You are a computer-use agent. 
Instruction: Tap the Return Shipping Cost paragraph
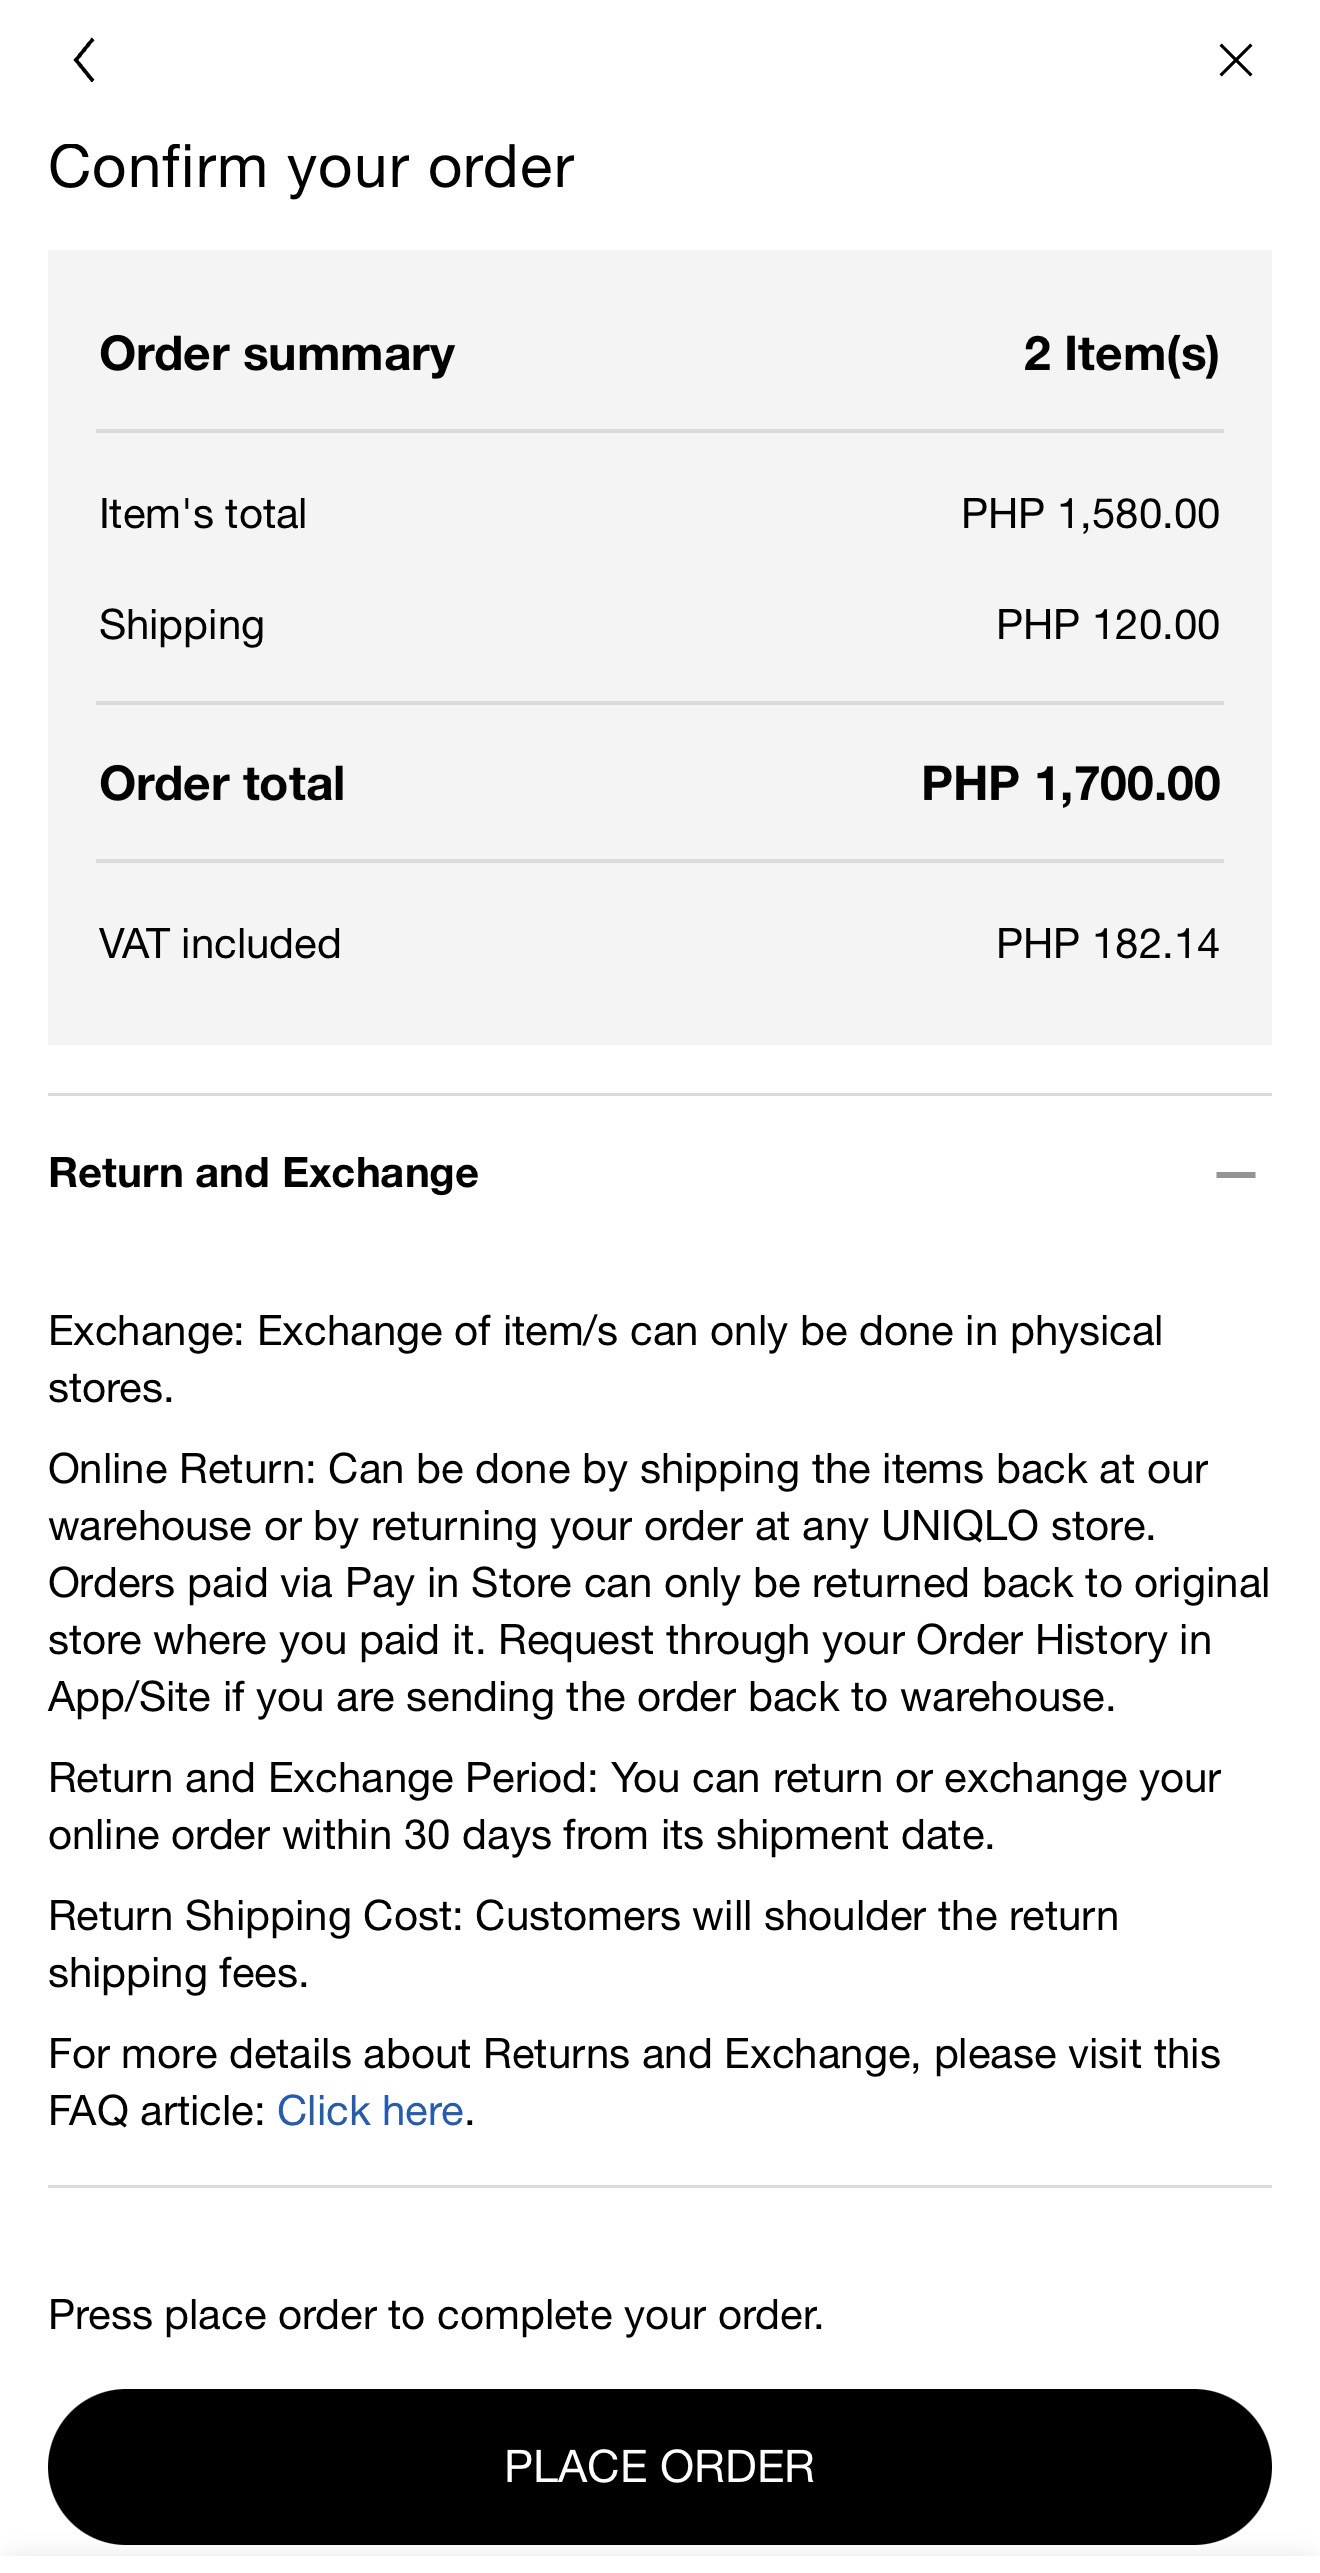583,1944
